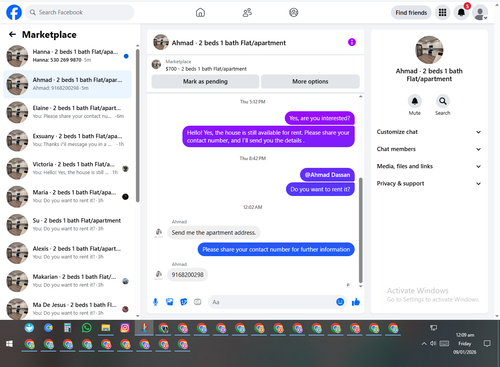The width and height of the screenshot is (500, 367).
Task: Open the emoji picker in message box
Action: [x=340, y=302]
